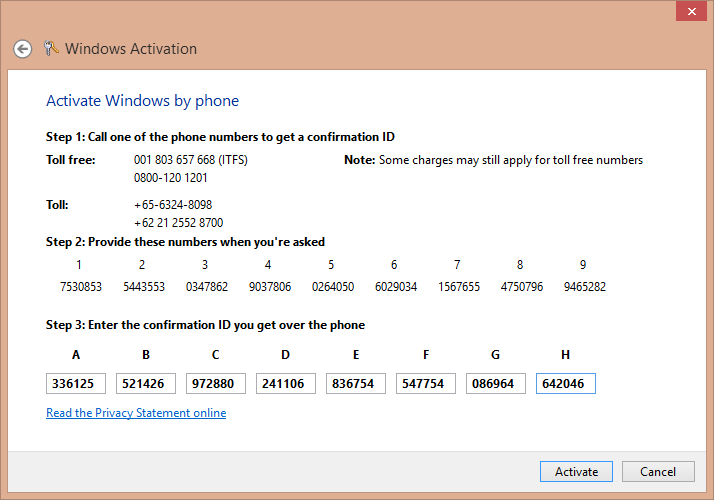This screenshot has width=714, height=500.
Task: Focus confirmation ID field A containing 336125
Action: click(76, 383)
